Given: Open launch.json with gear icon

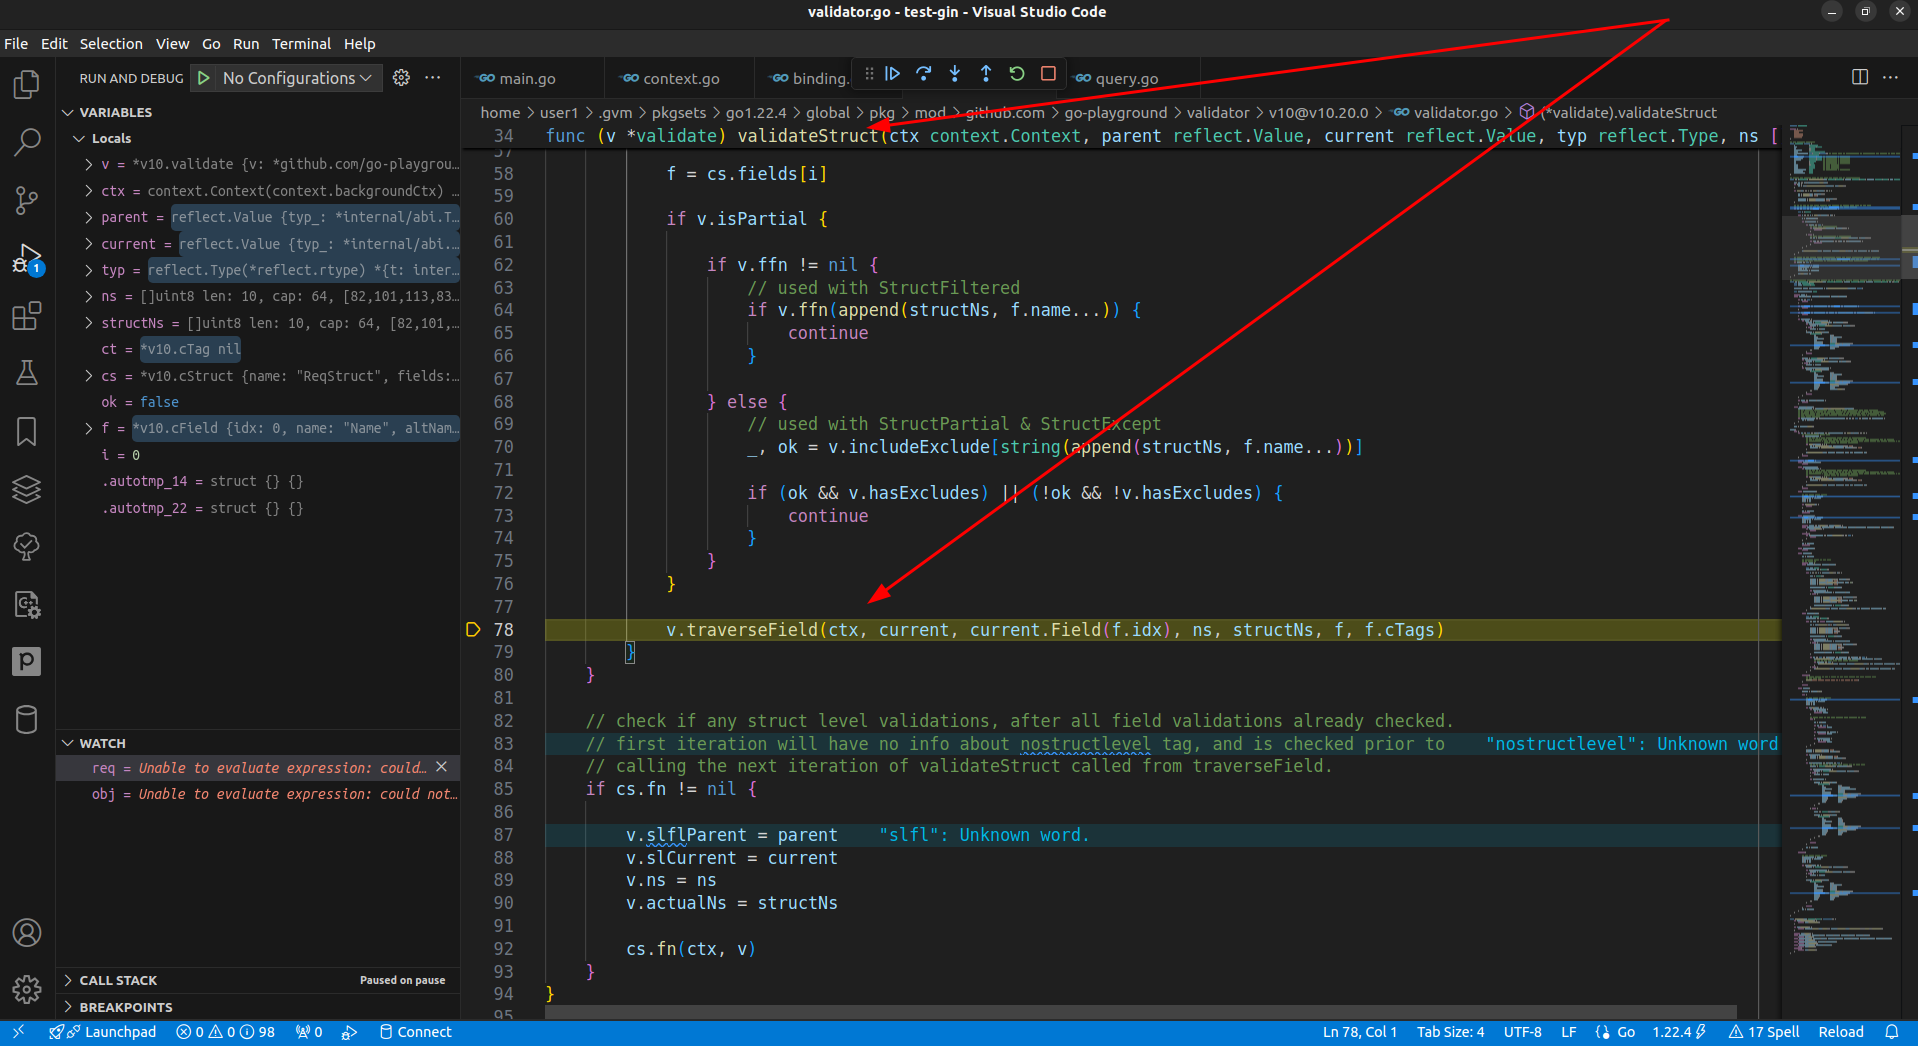Looking at the screenshot, I should click(x=401, y=78).
